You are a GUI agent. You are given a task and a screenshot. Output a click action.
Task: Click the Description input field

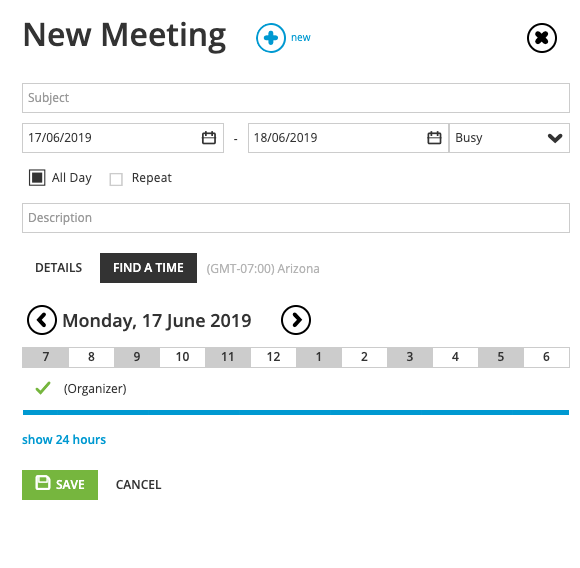pyautogui.click(x=296, y=218)
